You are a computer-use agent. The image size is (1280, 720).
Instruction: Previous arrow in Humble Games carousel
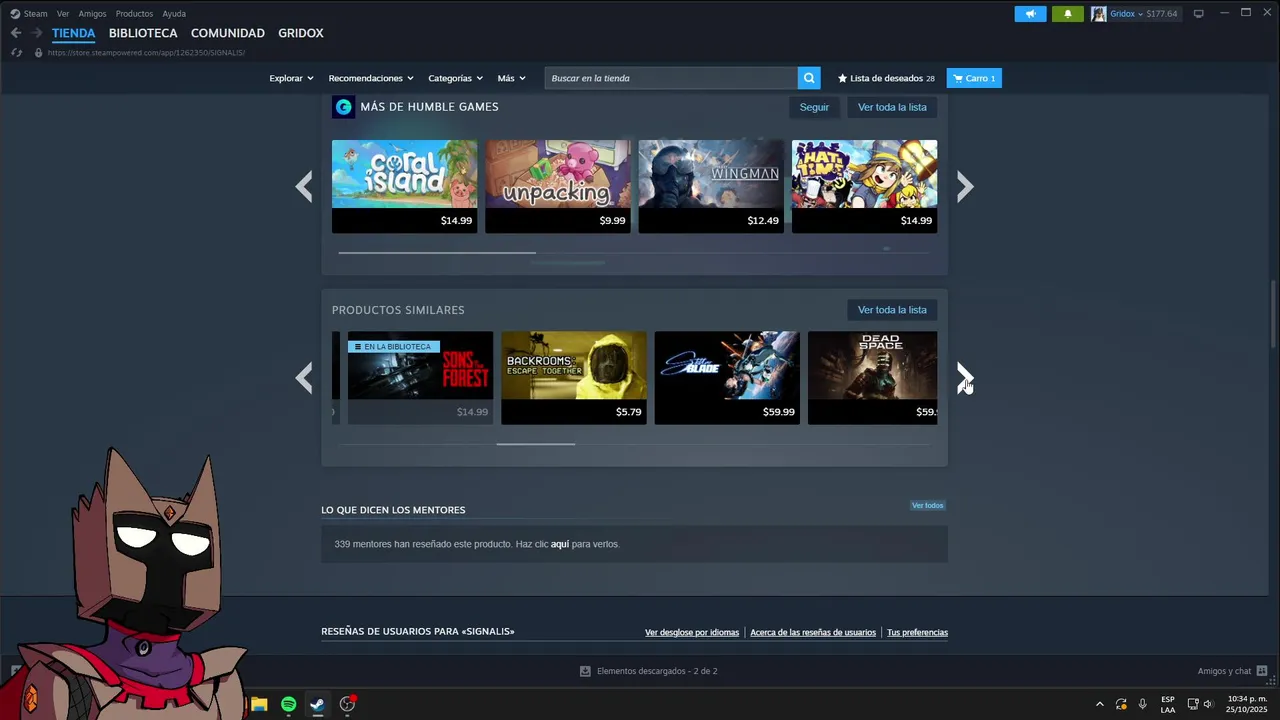point(304,187)
